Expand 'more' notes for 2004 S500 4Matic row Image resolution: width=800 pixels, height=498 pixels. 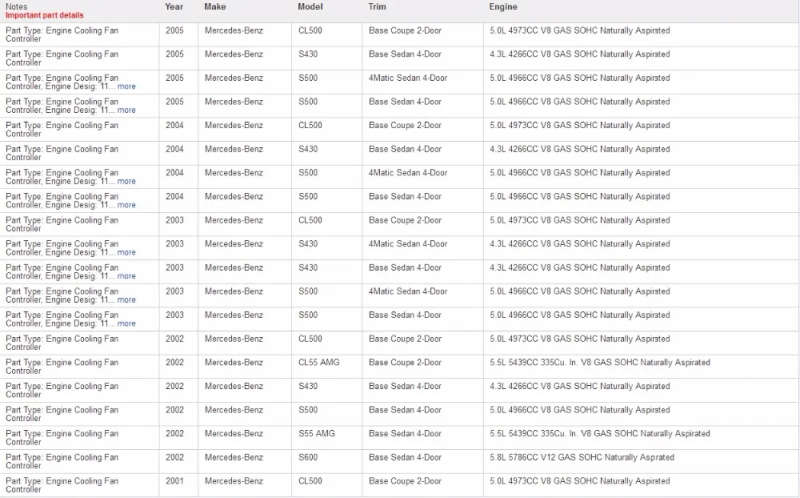[x=127, y=181]
